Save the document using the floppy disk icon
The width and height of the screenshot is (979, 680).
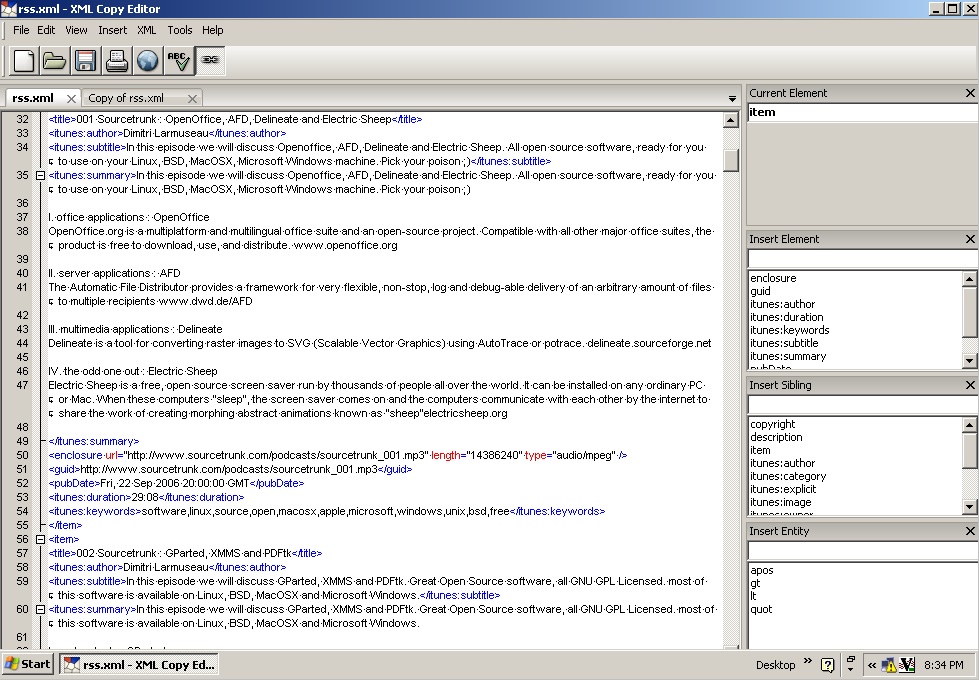click(86, 61)
